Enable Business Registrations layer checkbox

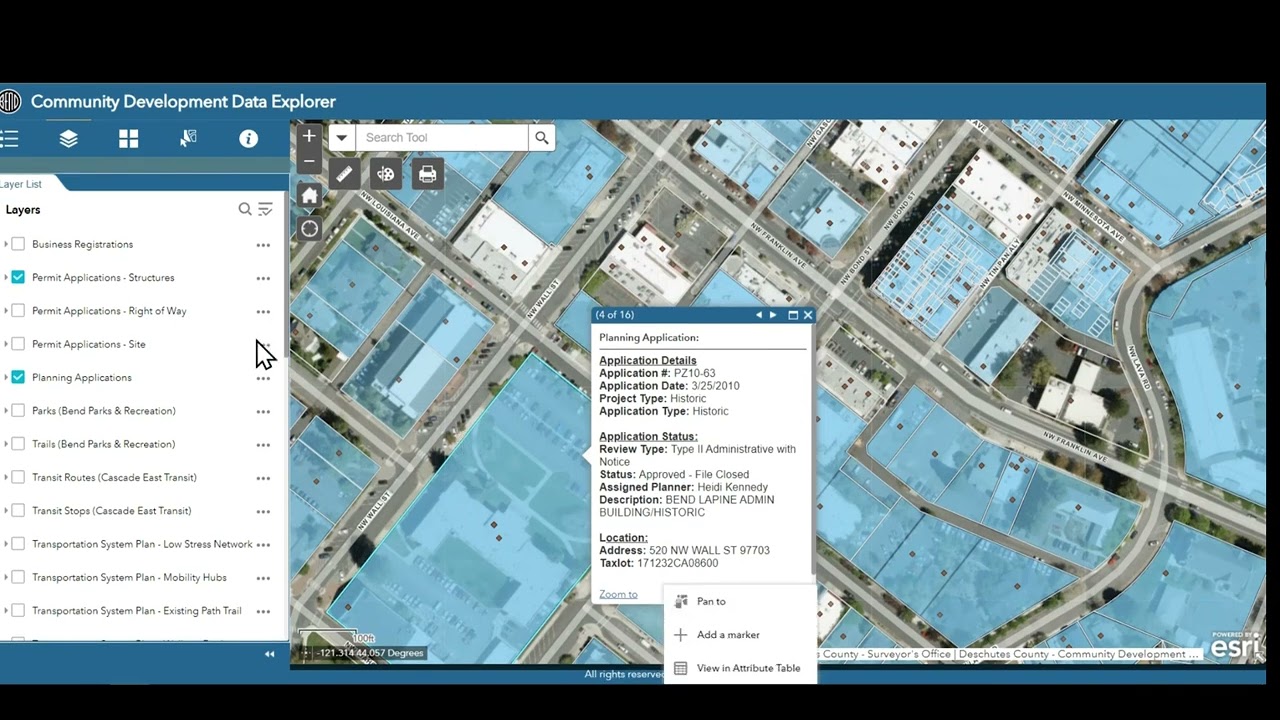[18, 244]
